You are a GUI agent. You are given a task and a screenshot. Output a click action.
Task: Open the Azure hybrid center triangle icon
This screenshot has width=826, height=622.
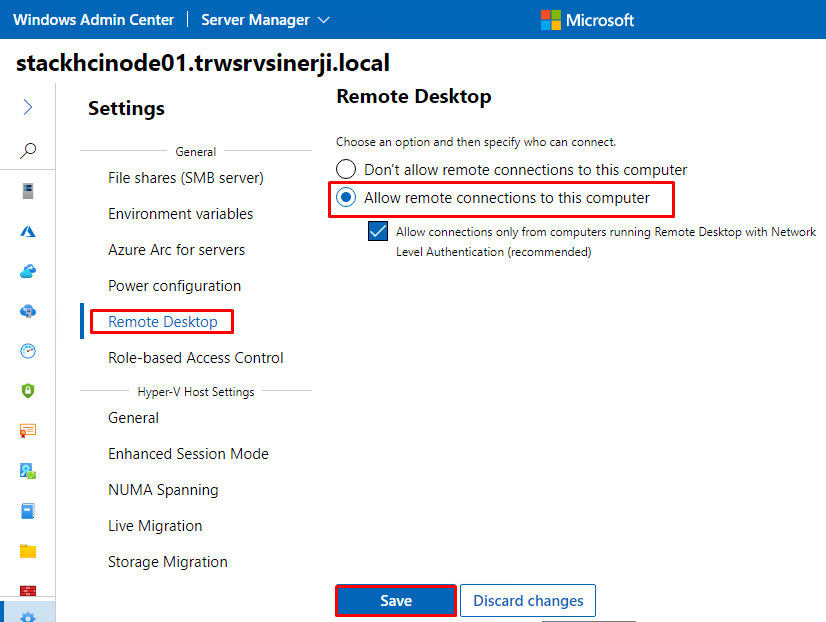coord(28,231)
